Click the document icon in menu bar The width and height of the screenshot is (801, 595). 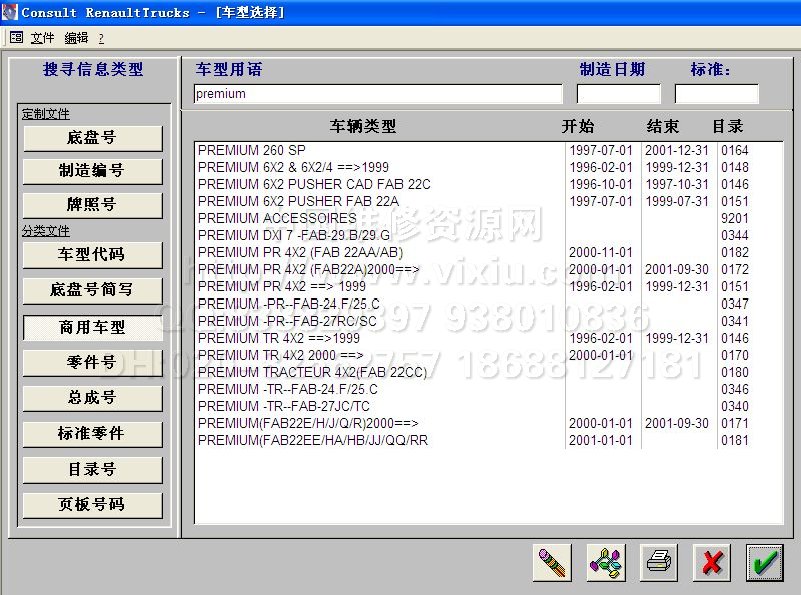tap(15, 37)
